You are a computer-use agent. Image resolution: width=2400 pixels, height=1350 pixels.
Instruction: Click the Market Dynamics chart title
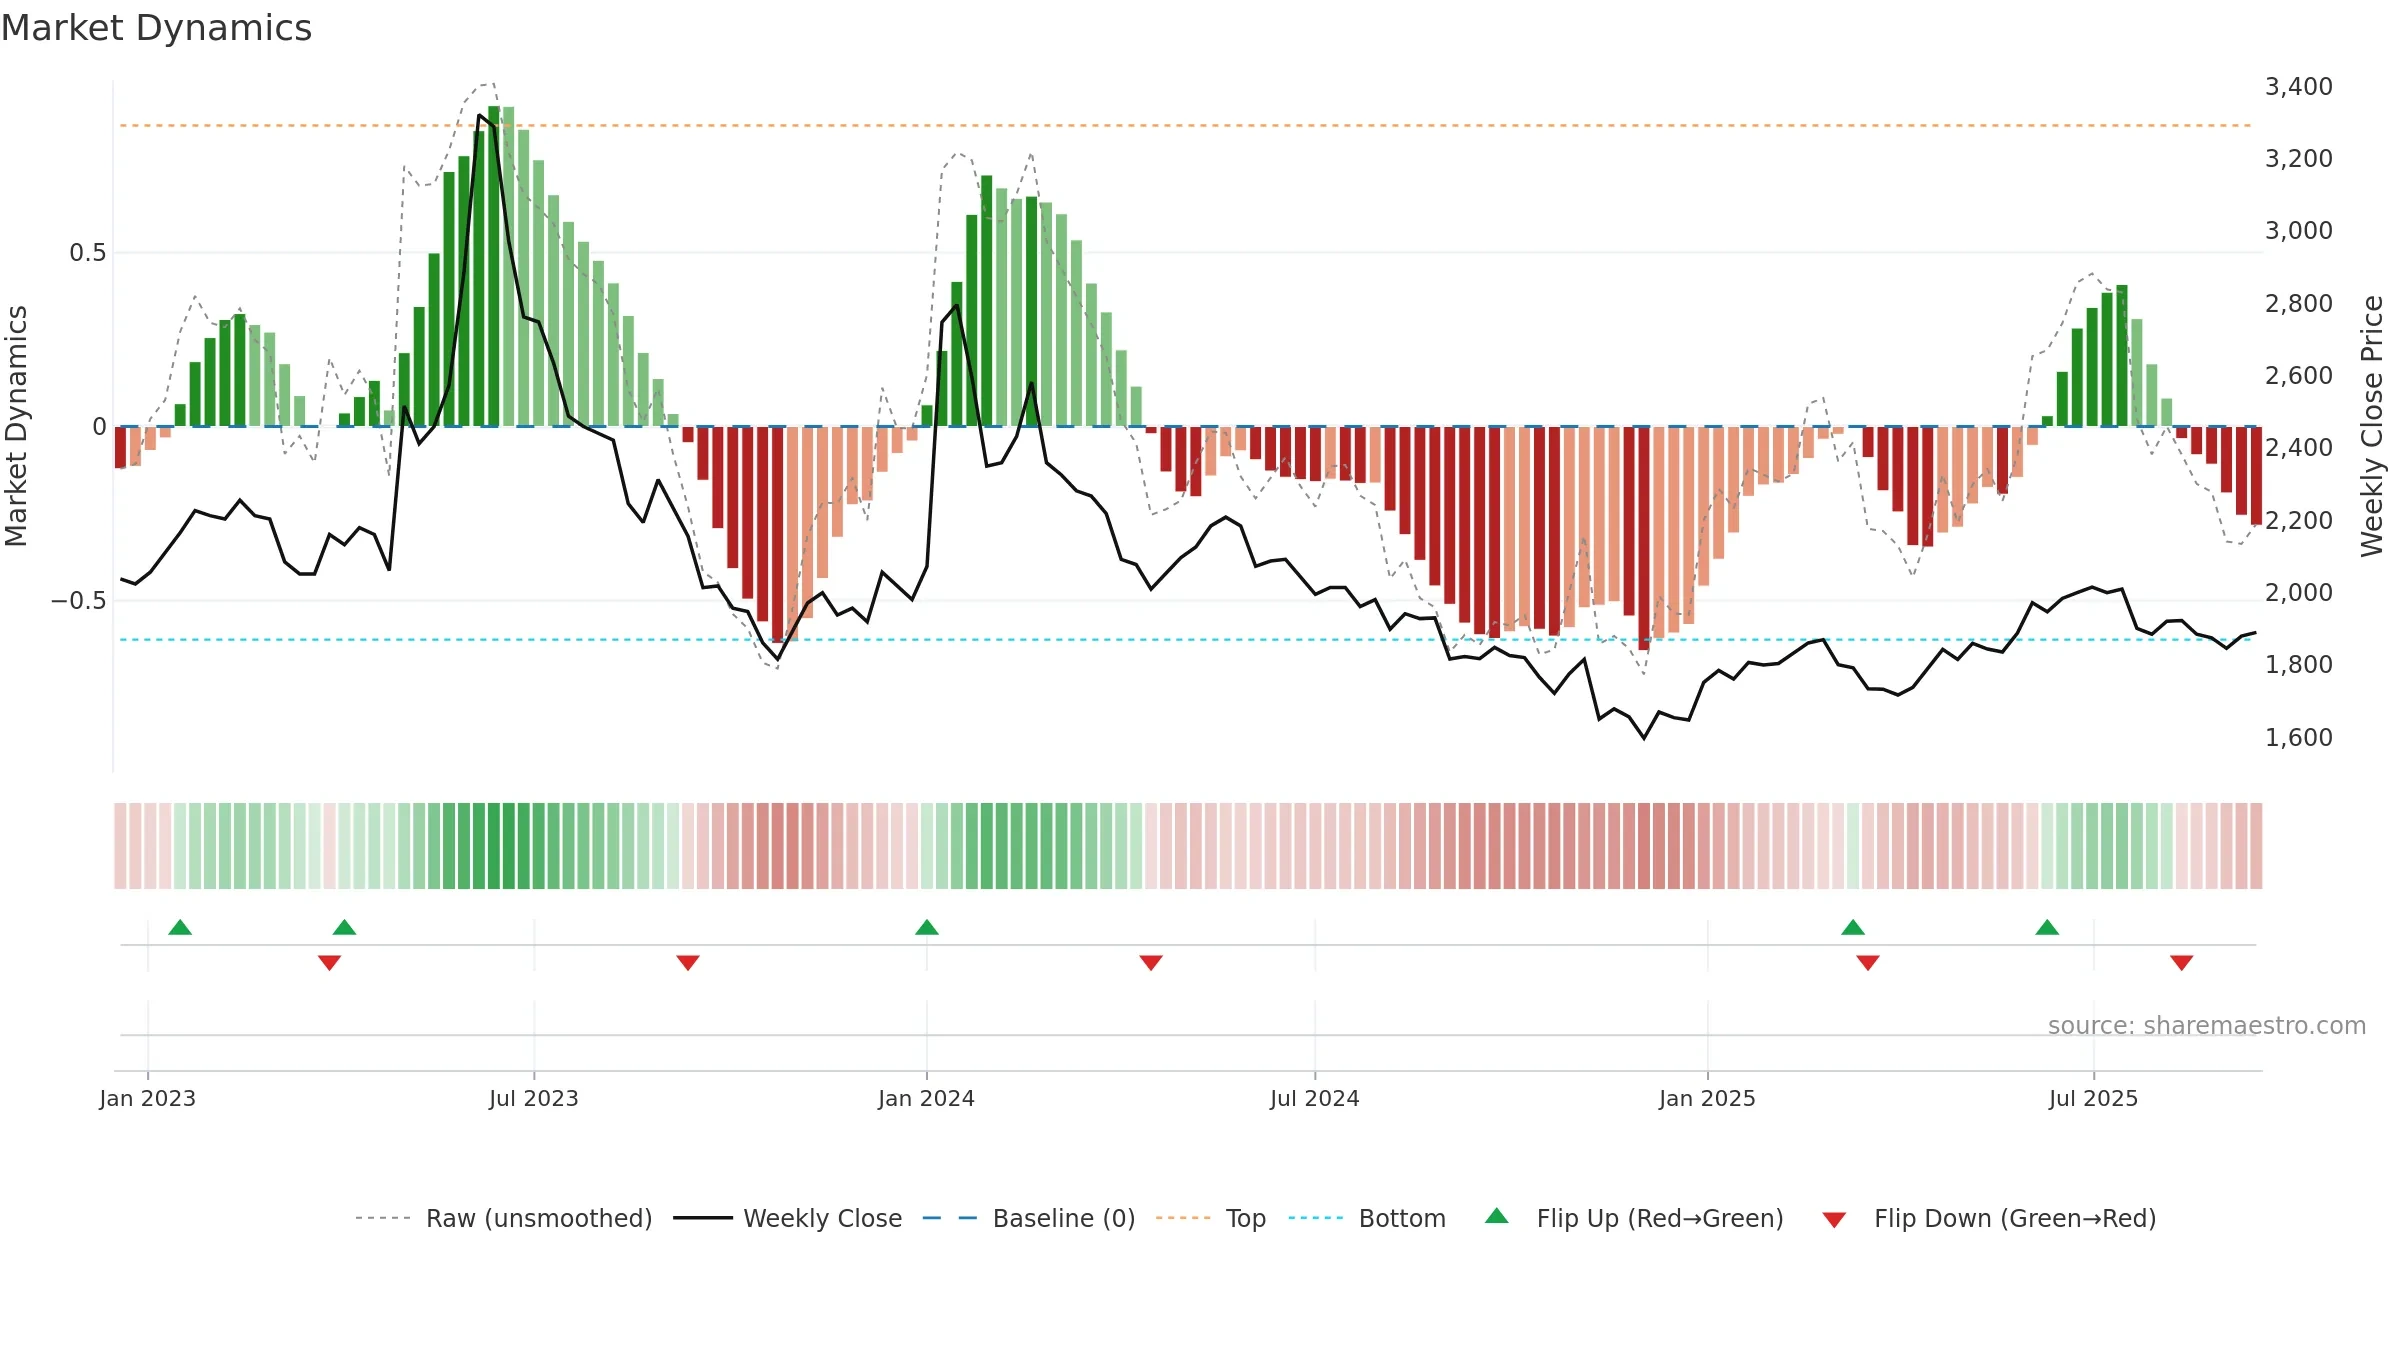(x=156, y=28)
